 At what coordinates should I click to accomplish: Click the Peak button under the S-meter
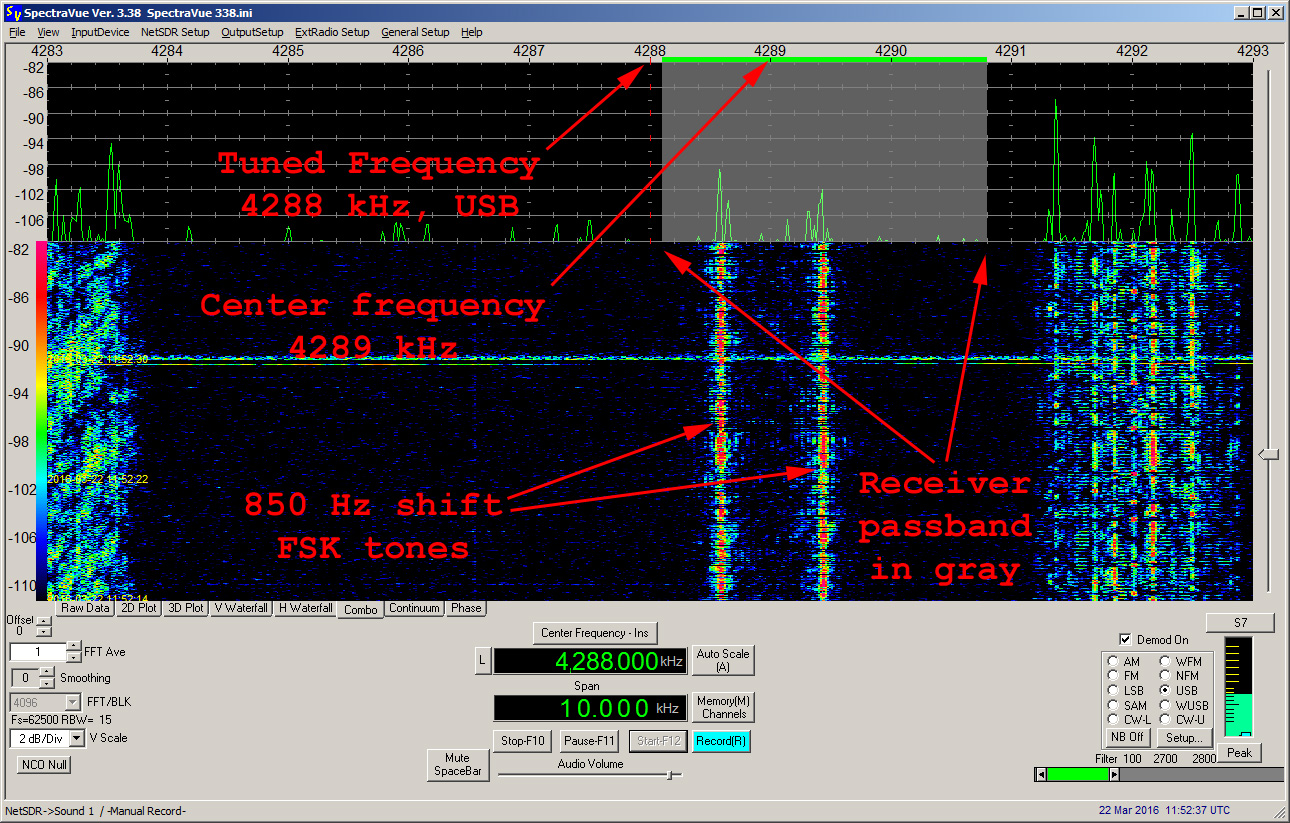point(1239,753)
